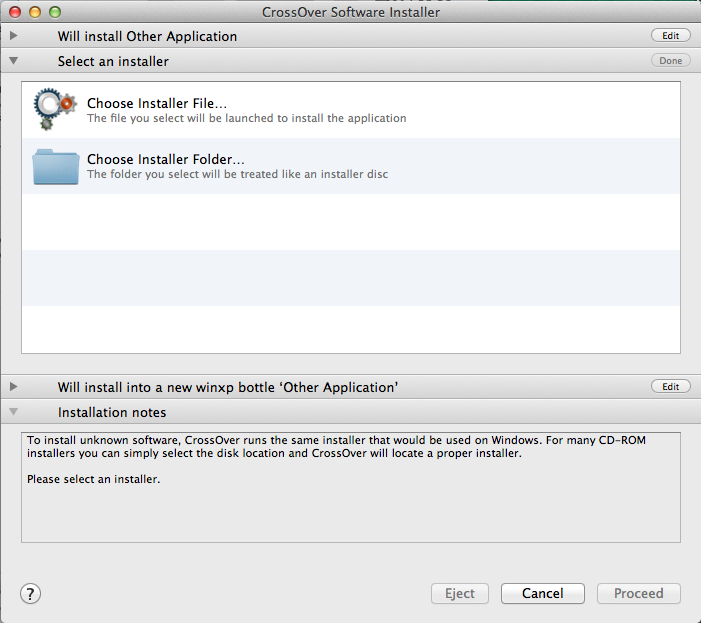
Task: Minimize the window with the yellow button
Action: click(35, 12)
